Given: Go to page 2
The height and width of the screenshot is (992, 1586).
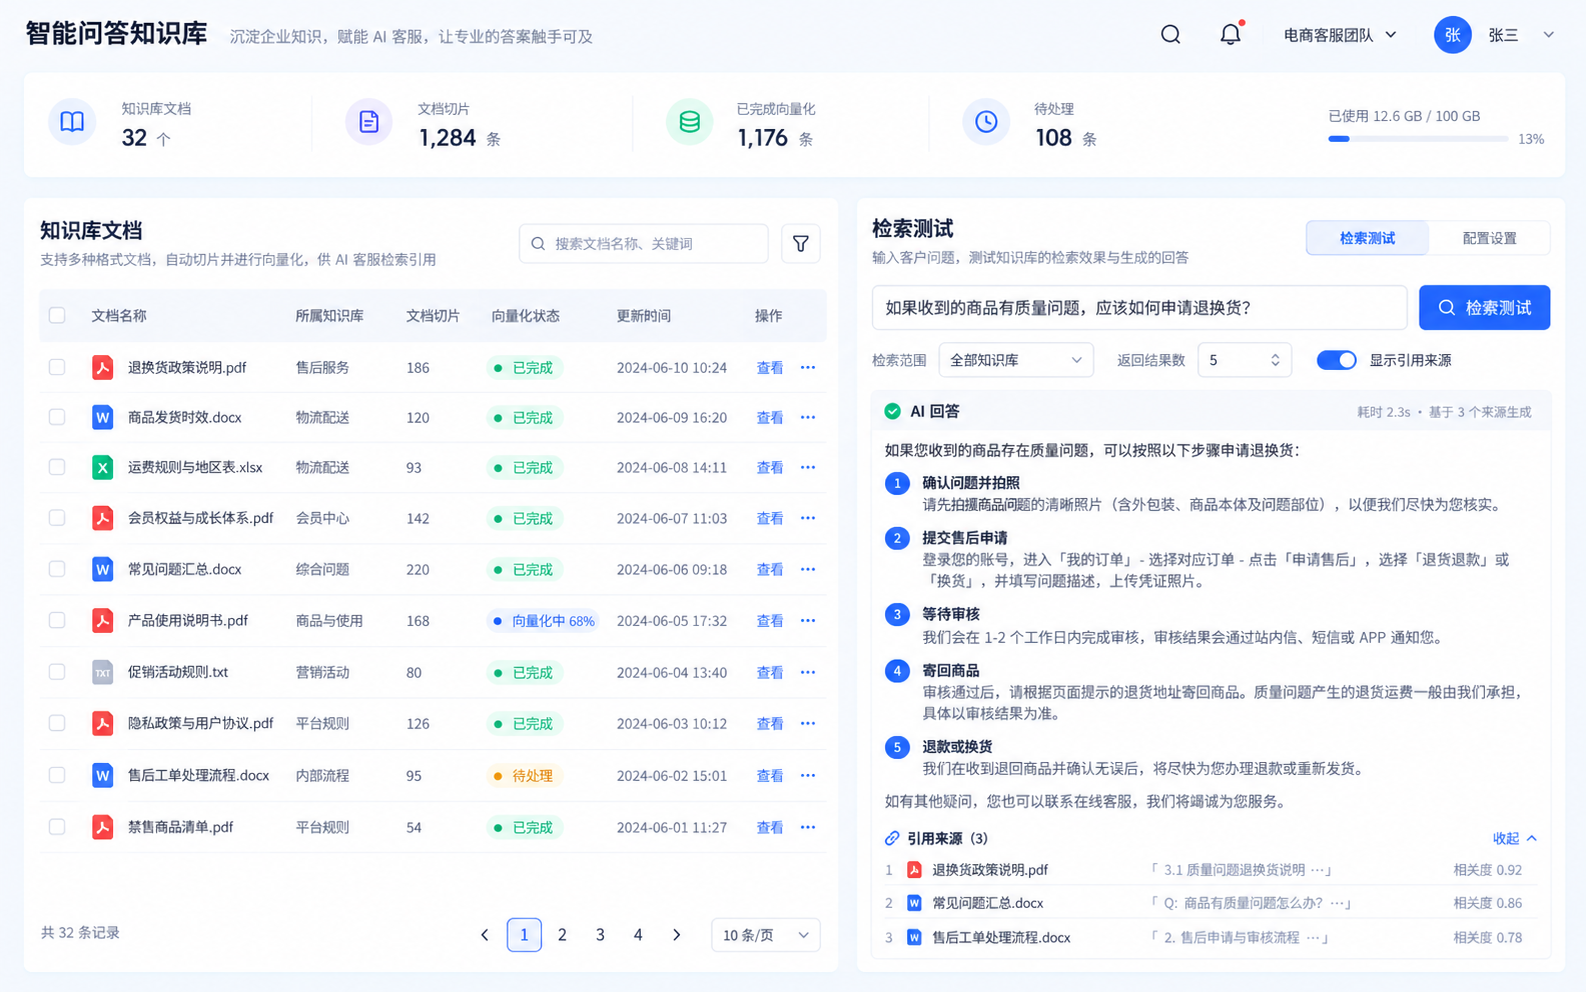Looking at the screenshot, I should tap(562, 935).
